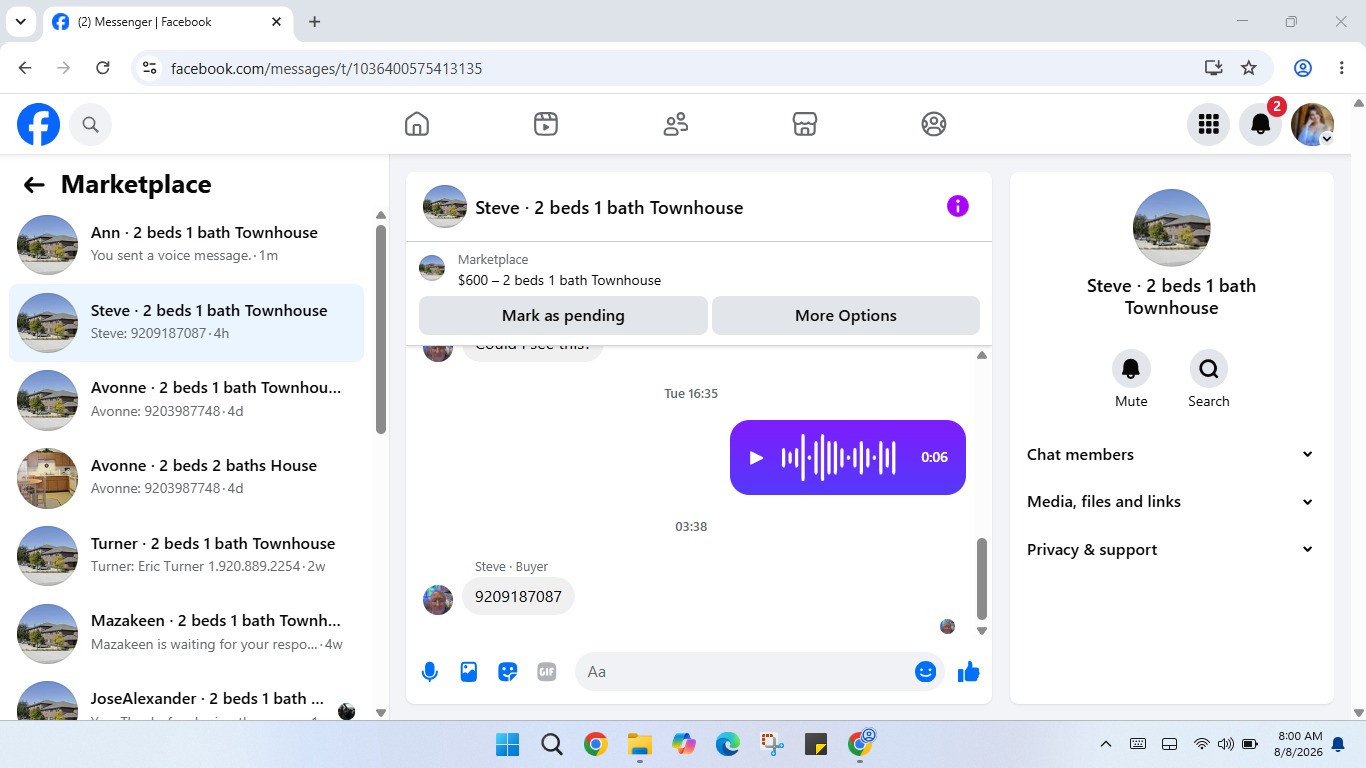Go to the Home feed tab
This screenshot has height=768, width=1366.
(x=417, y=124)
